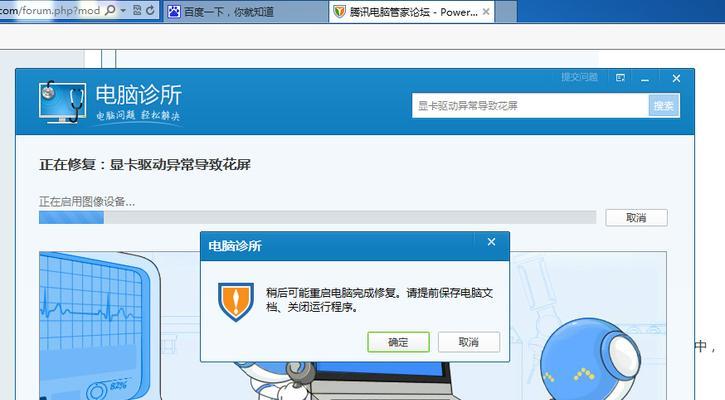Switch to the 百度一下，你就知道 browser tab
The height and width of the screenshot is (400, 725).
point(245,12)
